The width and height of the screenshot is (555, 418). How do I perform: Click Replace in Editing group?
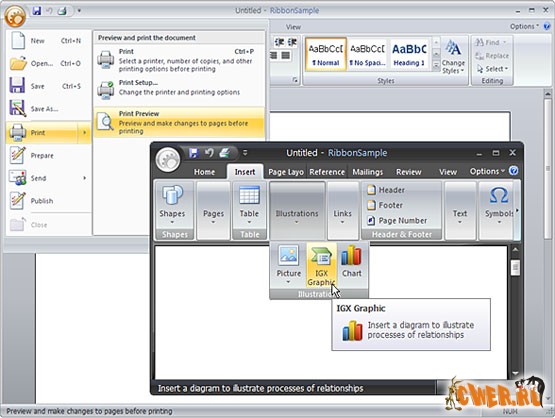coord(492,56)
